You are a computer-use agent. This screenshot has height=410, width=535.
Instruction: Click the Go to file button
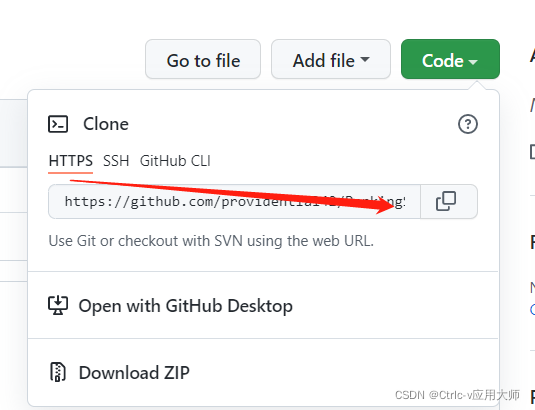(x=203, y=59)
